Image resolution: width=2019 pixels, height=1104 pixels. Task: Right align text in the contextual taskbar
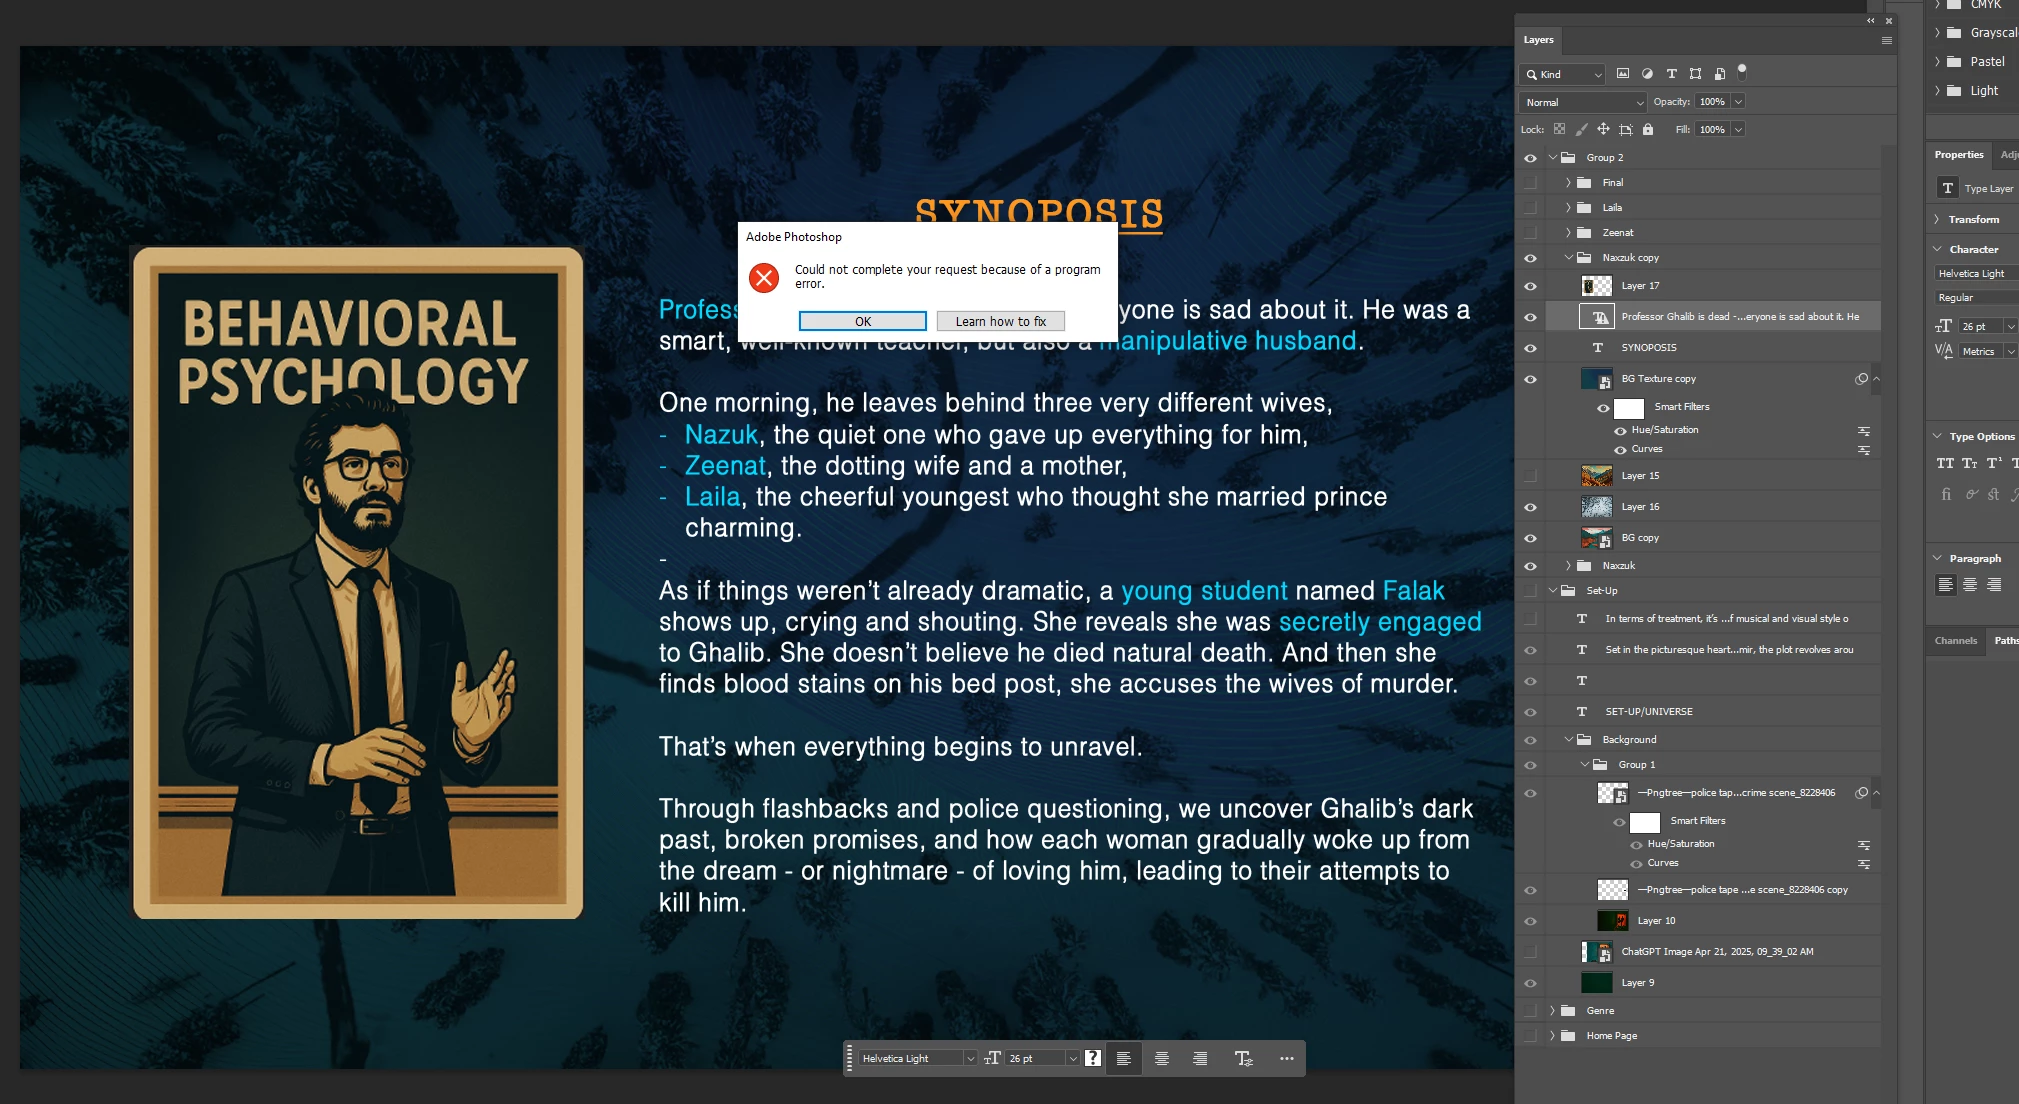pyautogui.click(x=1199, y=1058)
